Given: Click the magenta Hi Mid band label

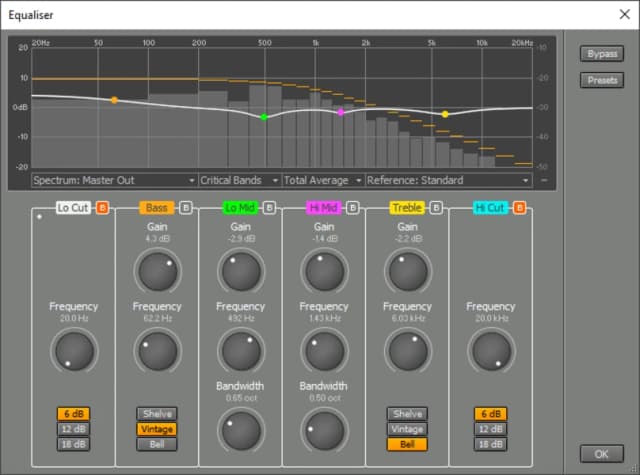Looking at the screenshot, I should click(x=323, y=208).
